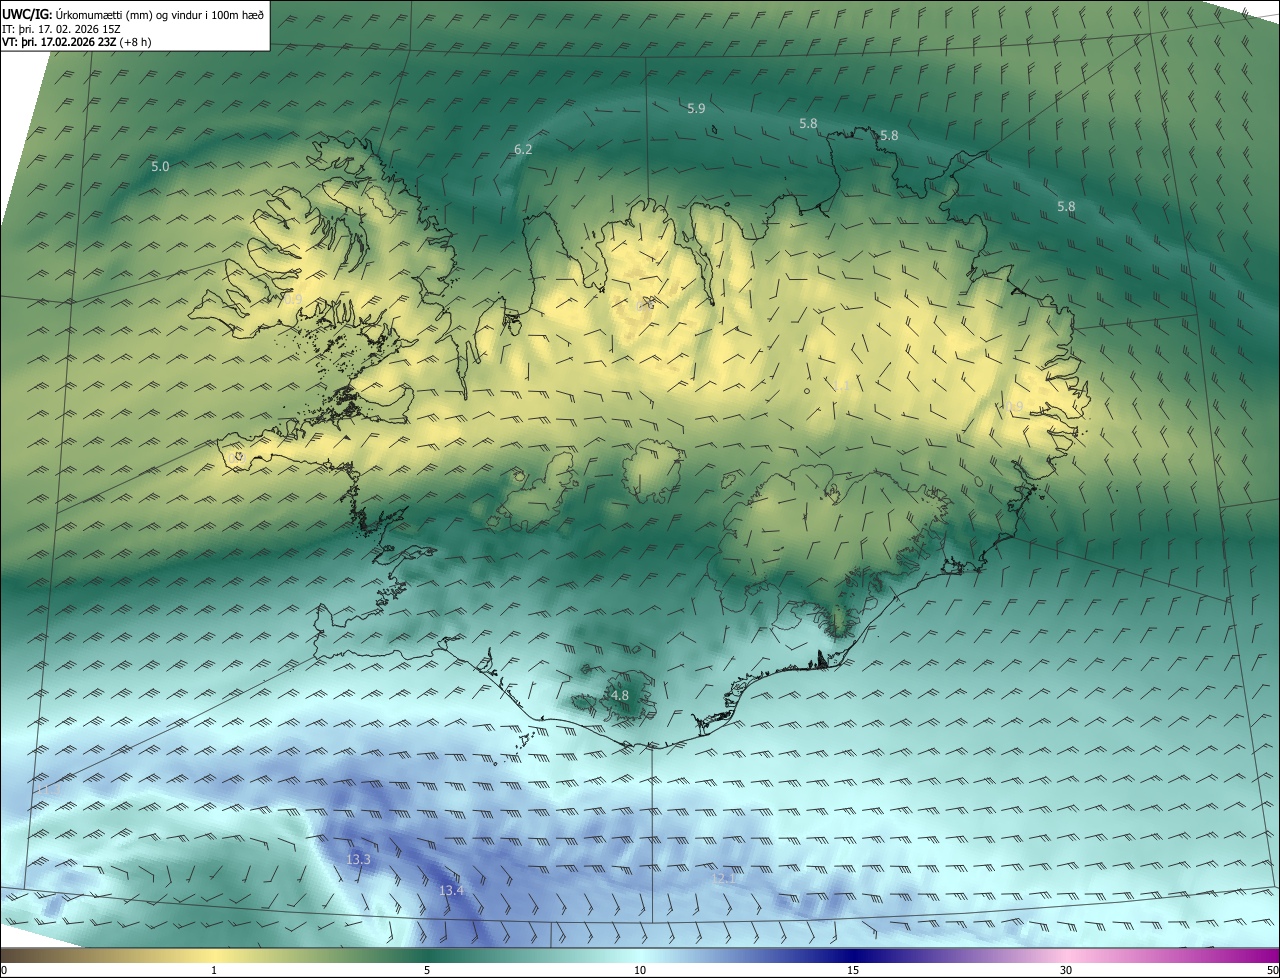The width and height of the screenshot is (1280, 978).
Task: Pick the light pink colorbar segment above 30
Action: [x=1066, y=955]
